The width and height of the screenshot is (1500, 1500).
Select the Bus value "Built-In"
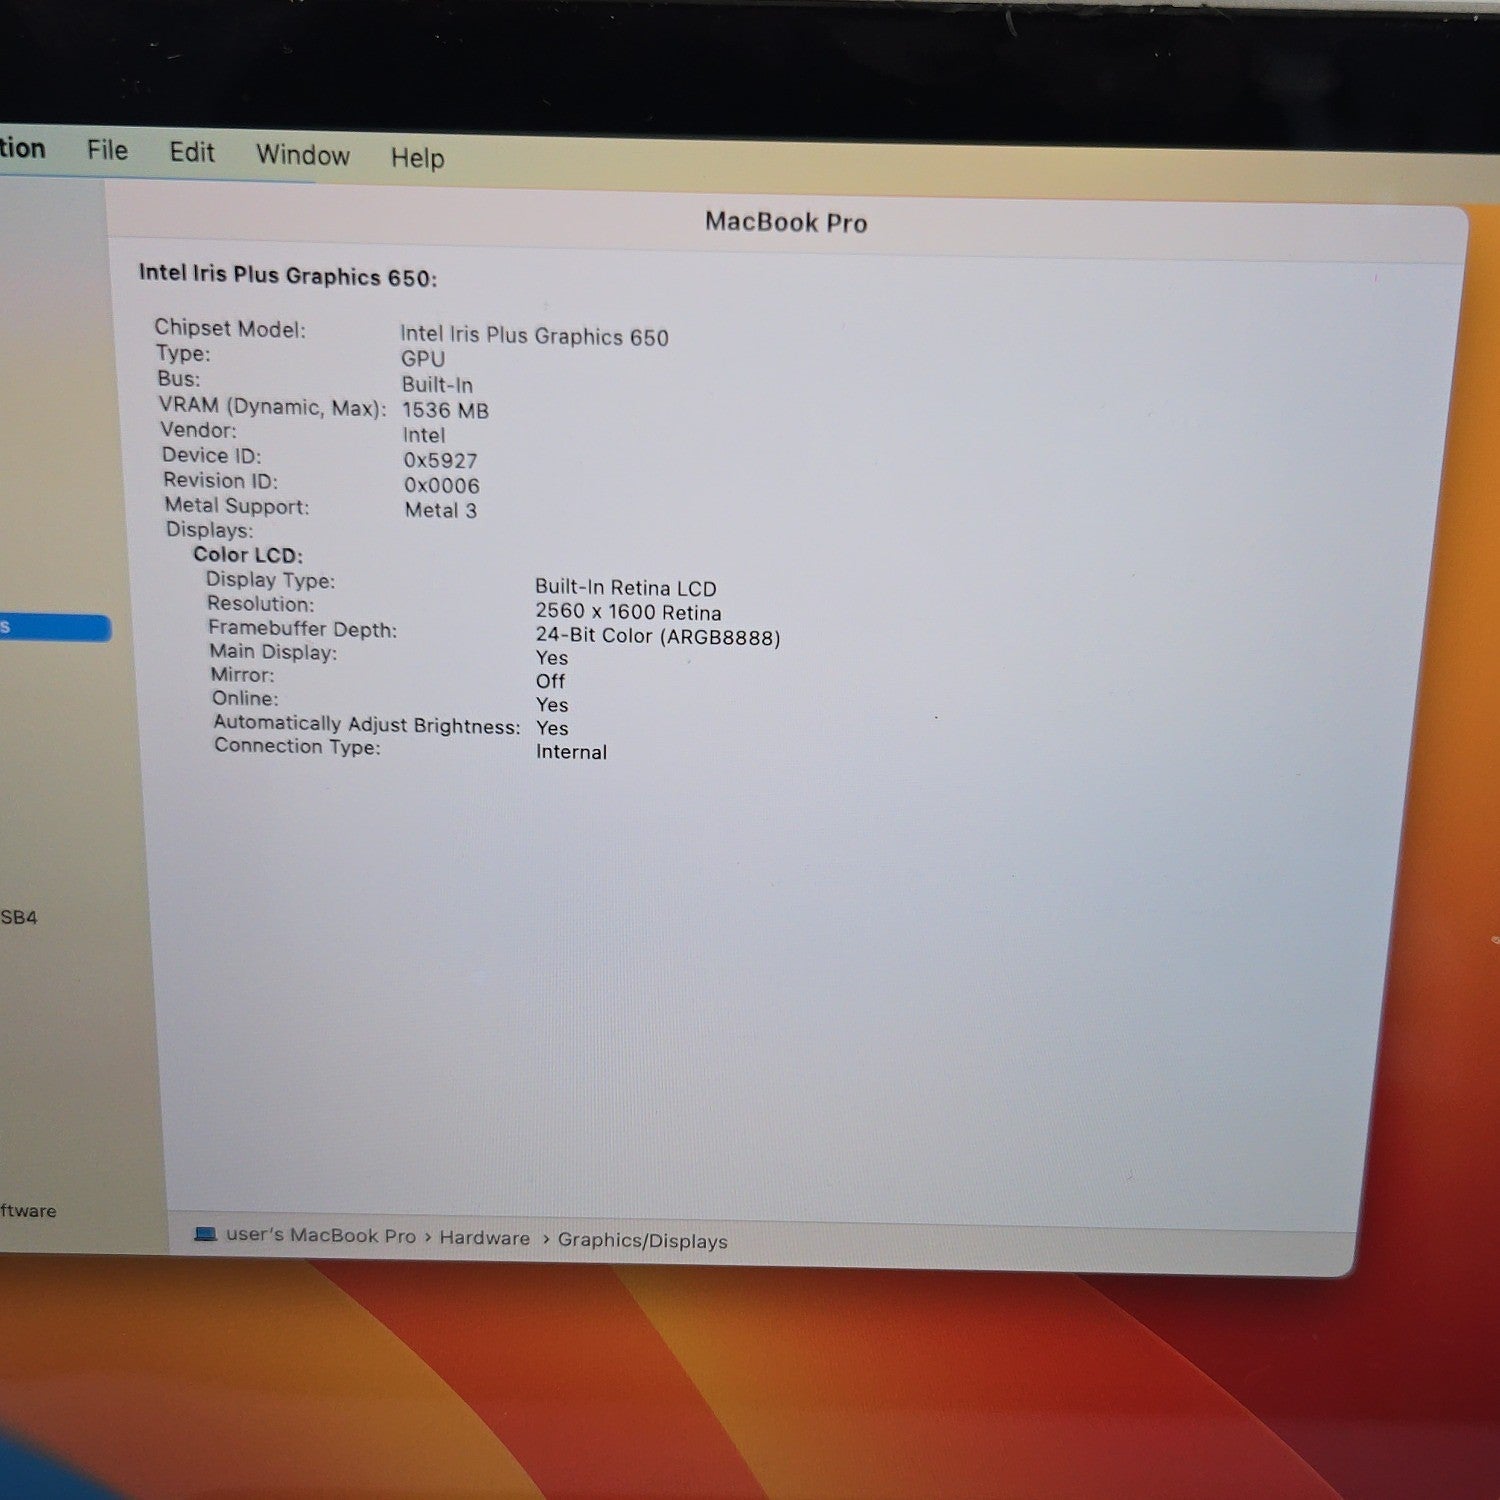tap(437, 385)
